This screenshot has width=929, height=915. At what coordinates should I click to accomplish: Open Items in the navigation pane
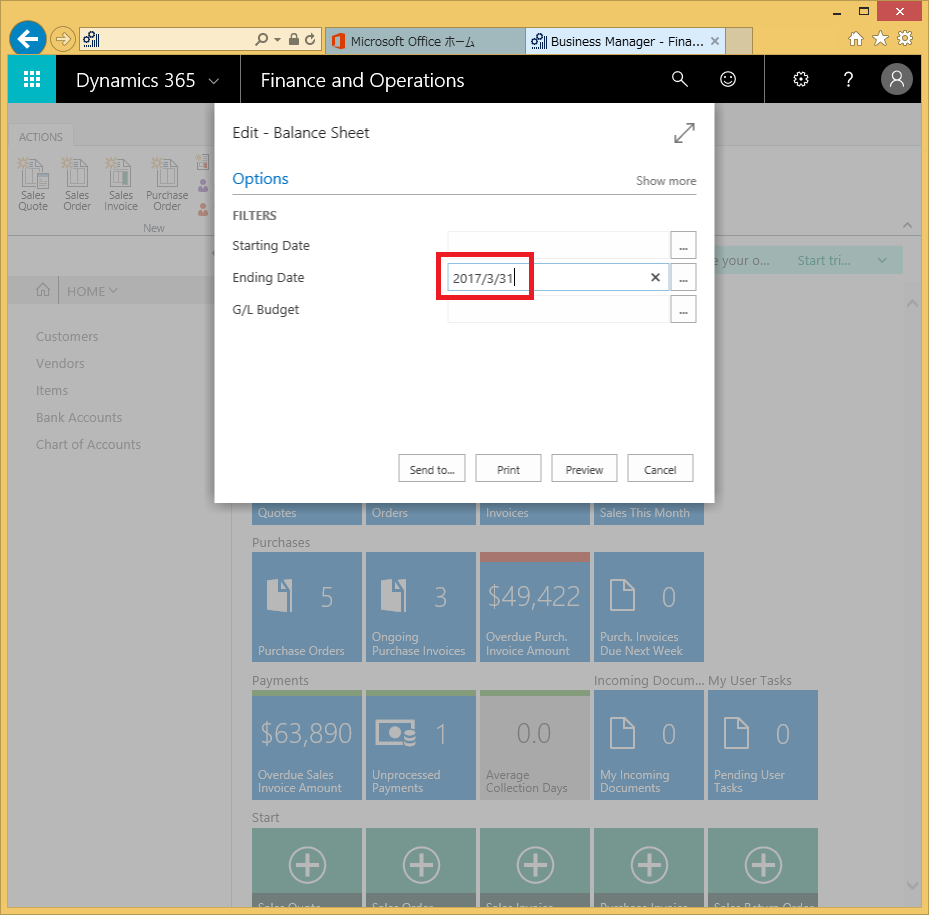click(52, 391)
